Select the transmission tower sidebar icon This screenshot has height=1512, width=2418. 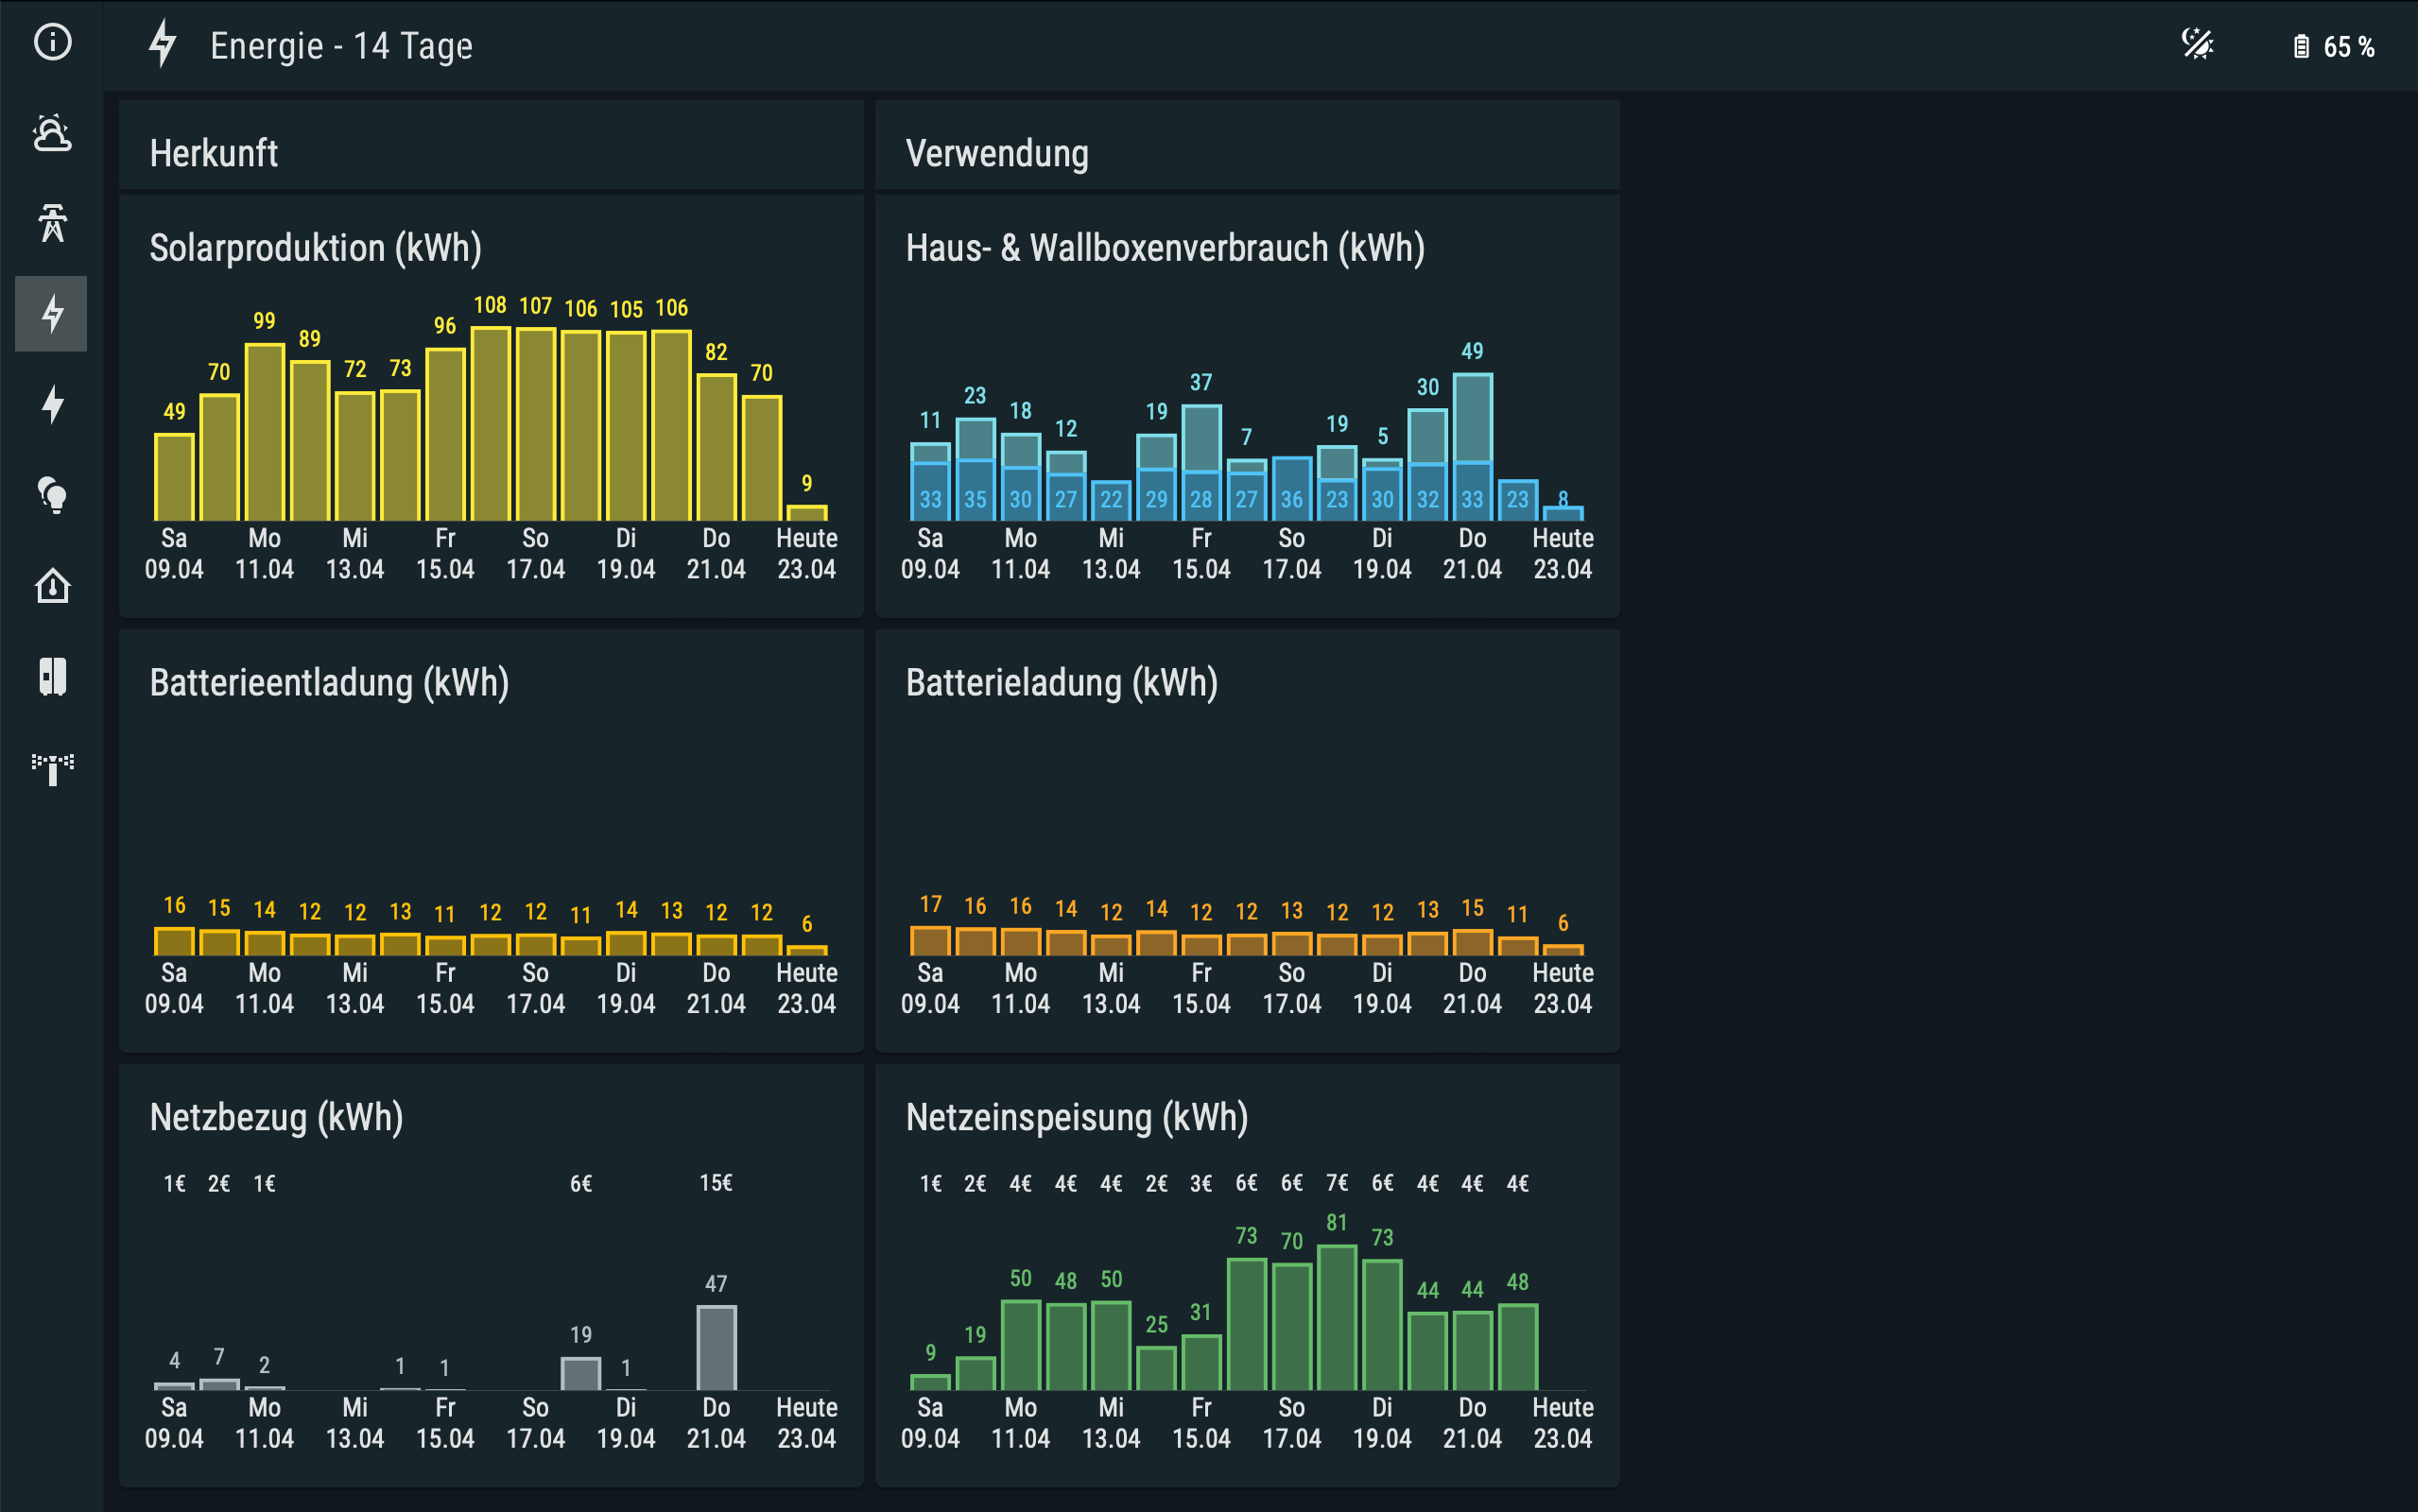point(52,223)
